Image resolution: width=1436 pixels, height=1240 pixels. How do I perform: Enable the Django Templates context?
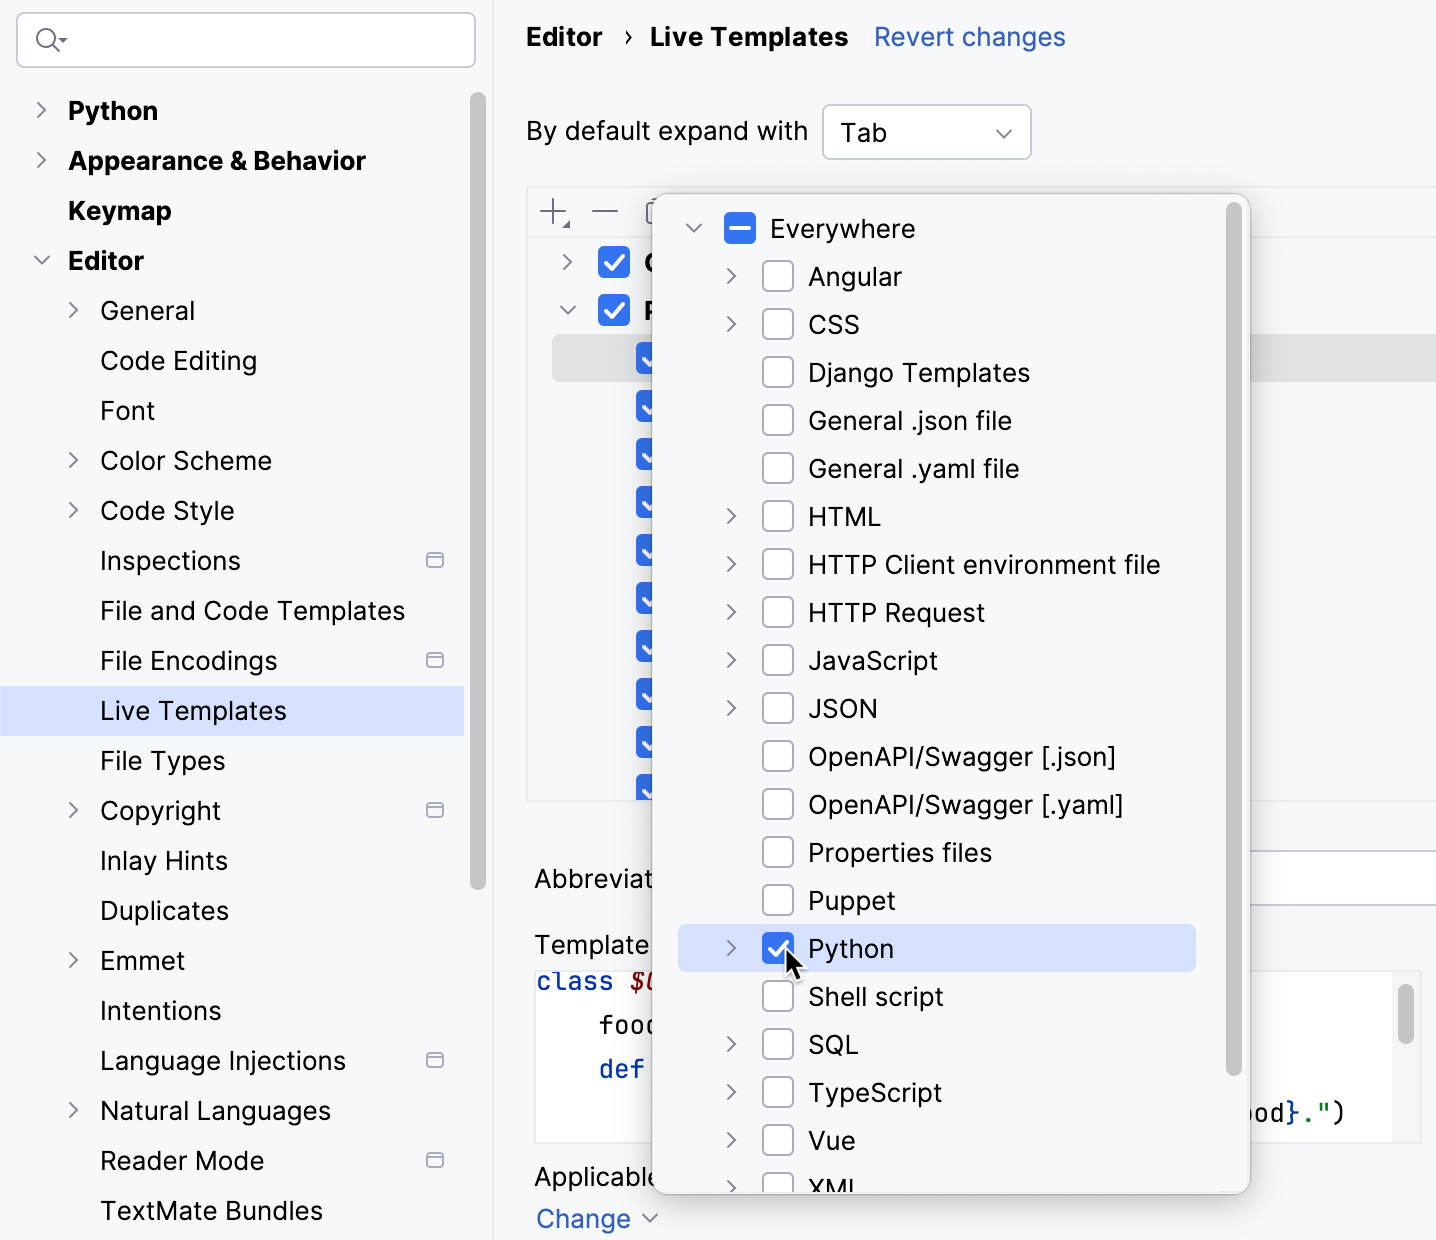pyautogui.click(x=778, y=371)
